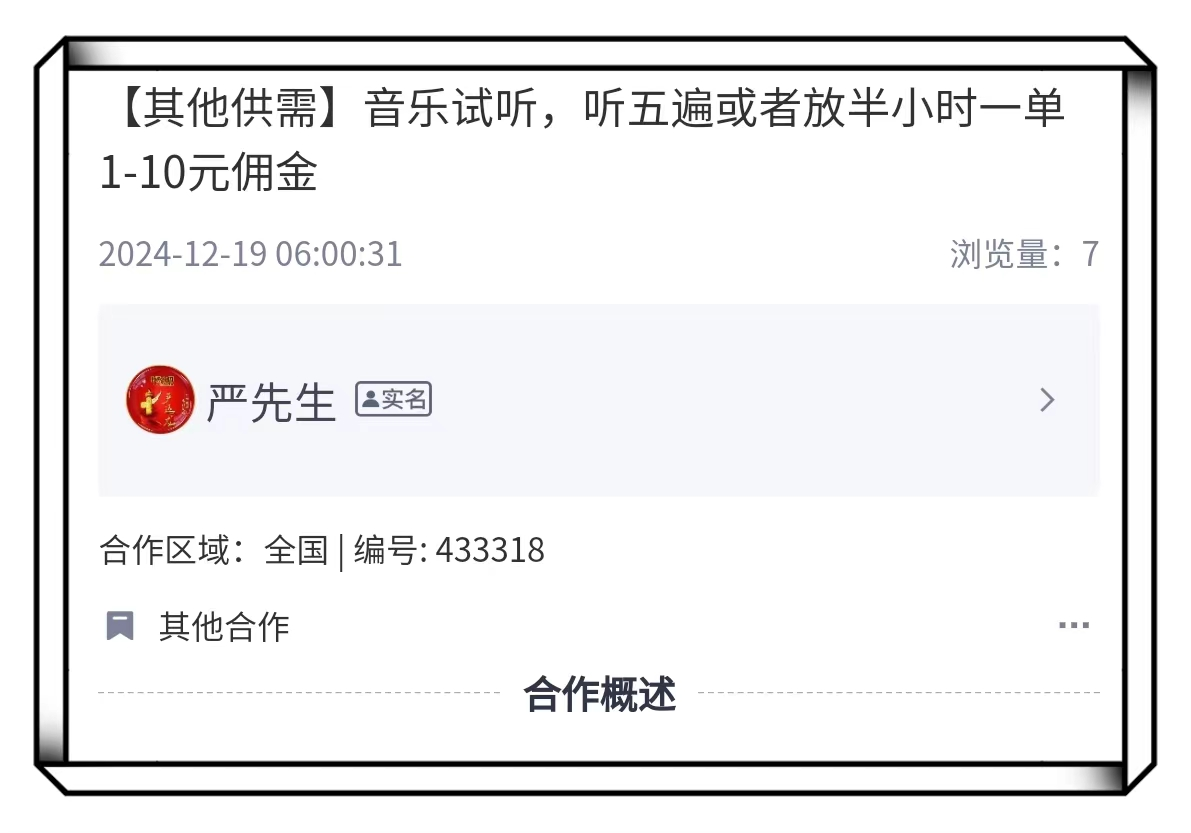Click the 浏览量: 7 view counter
Viewport: 1191px width, 833px height.
click(1023, 254)
